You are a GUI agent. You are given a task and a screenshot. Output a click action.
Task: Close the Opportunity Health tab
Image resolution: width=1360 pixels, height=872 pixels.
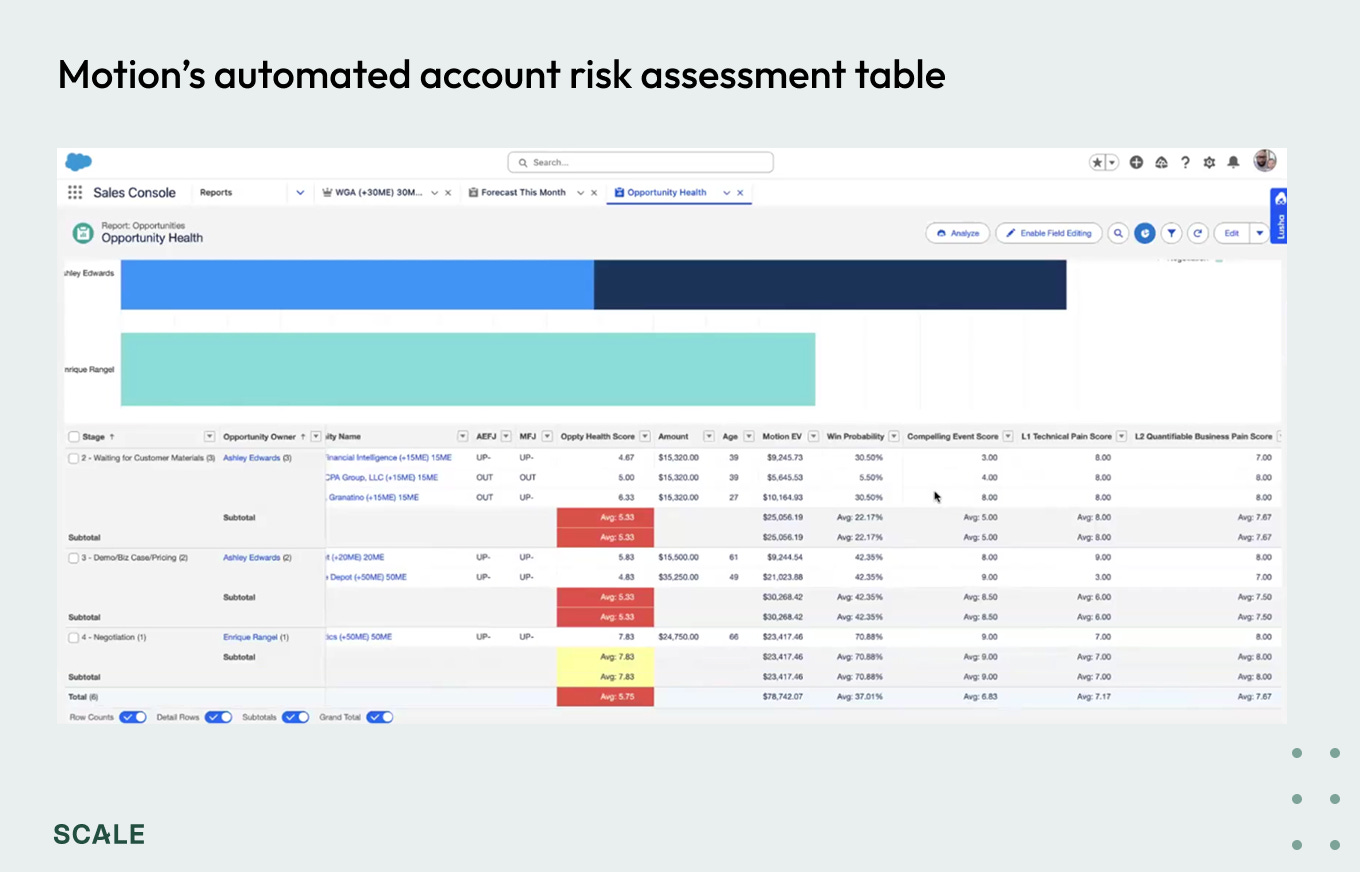pos(740,193)
